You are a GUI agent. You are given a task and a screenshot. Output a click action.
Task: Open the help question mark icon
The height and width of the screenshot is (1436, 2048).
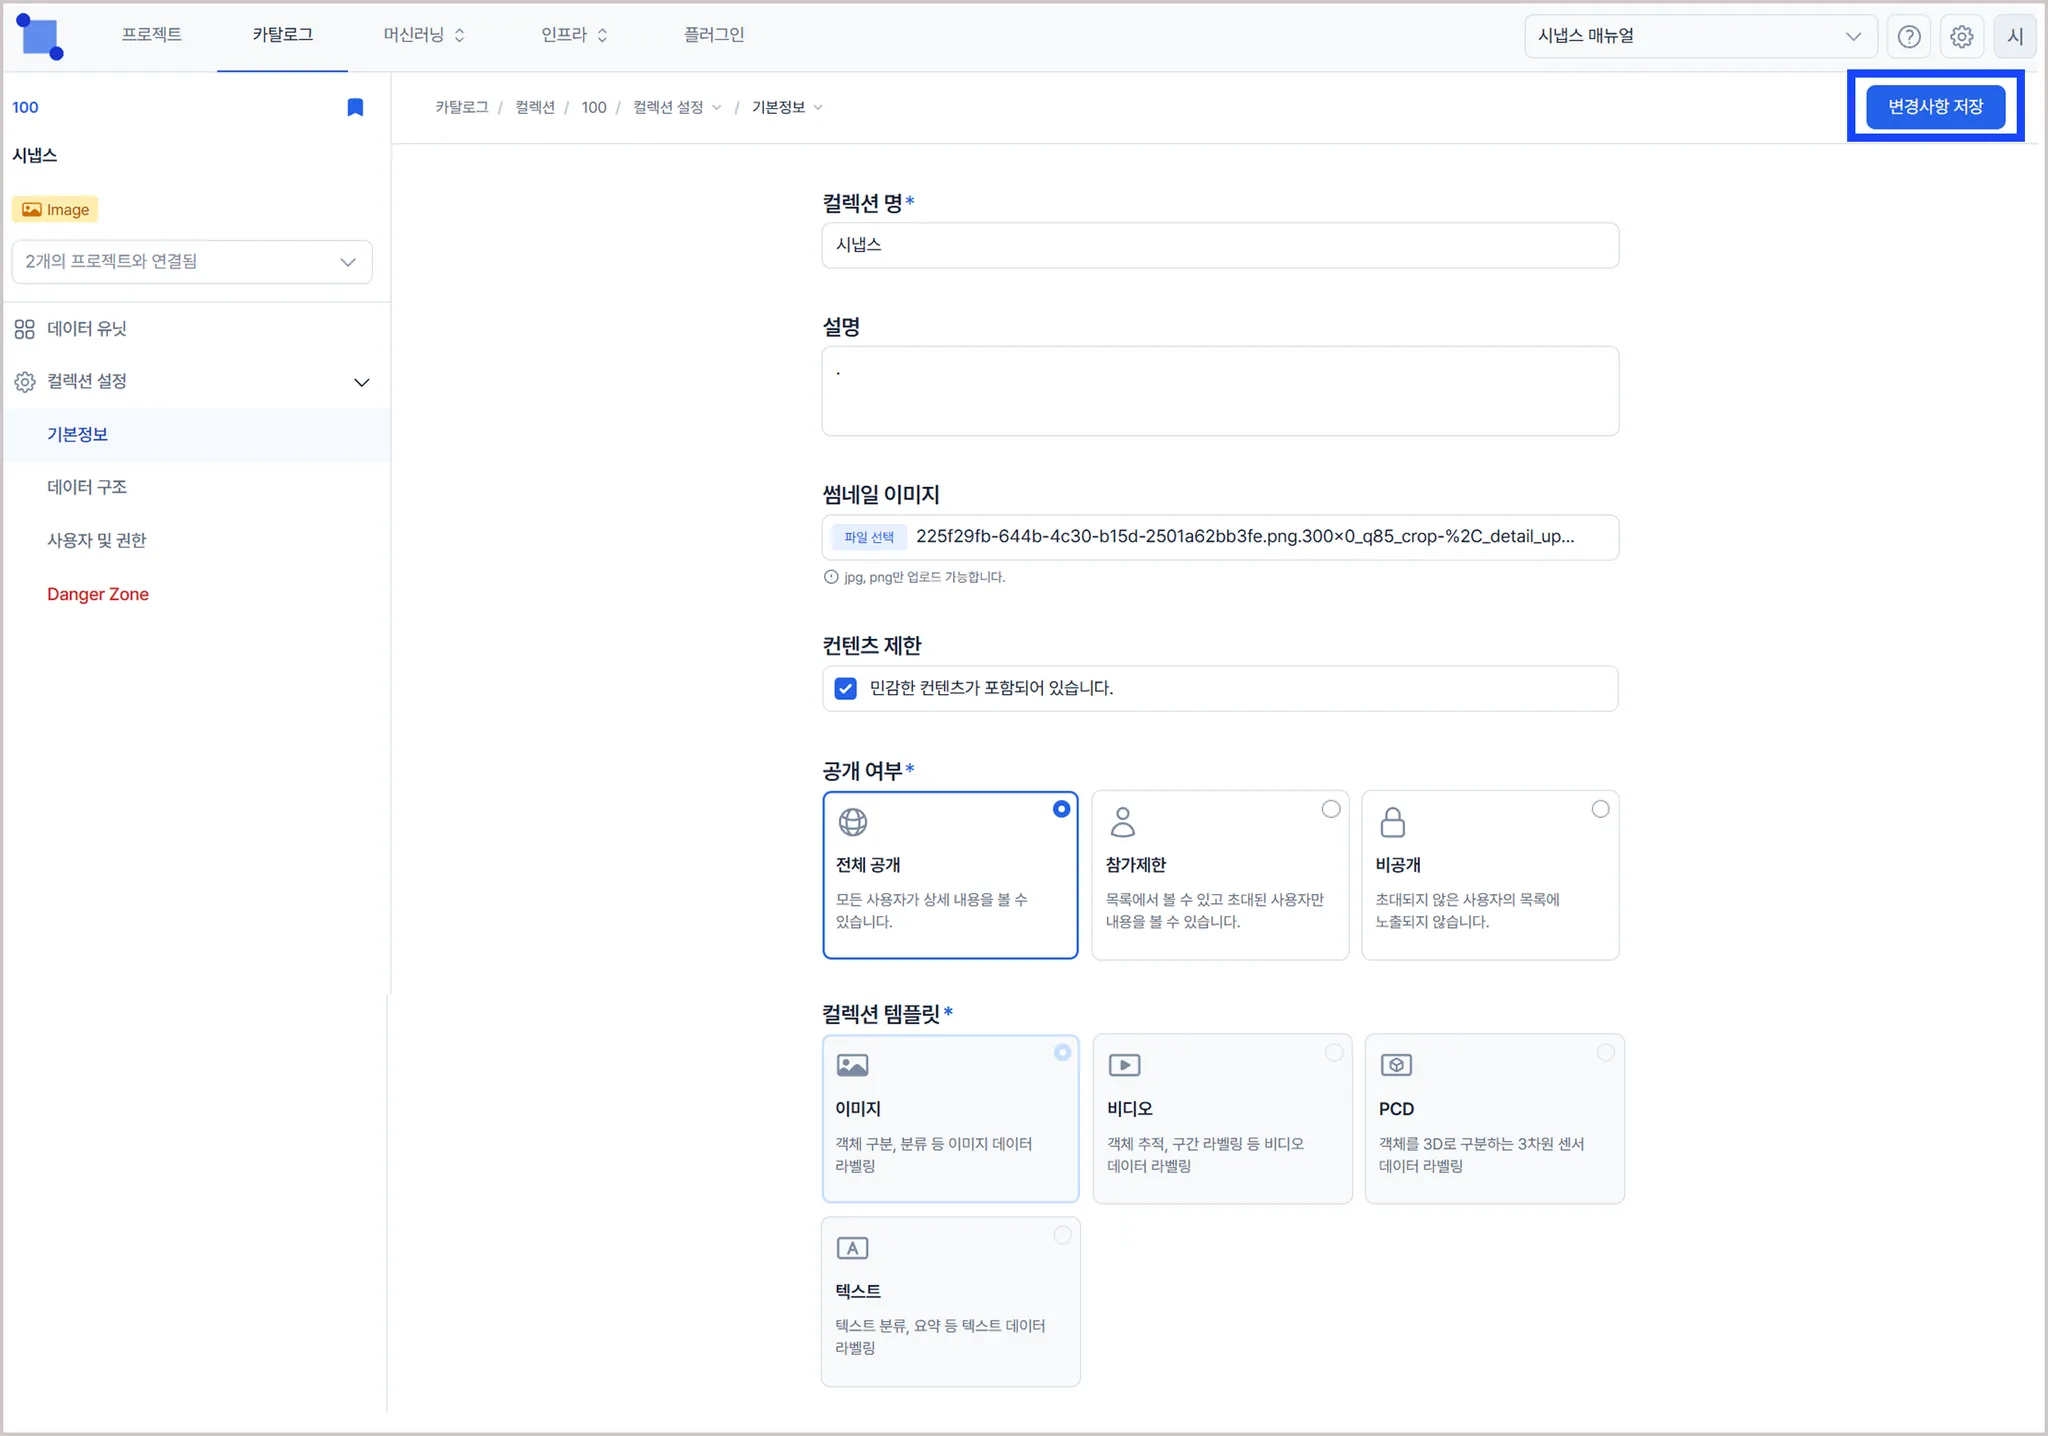pos(1909,37)
